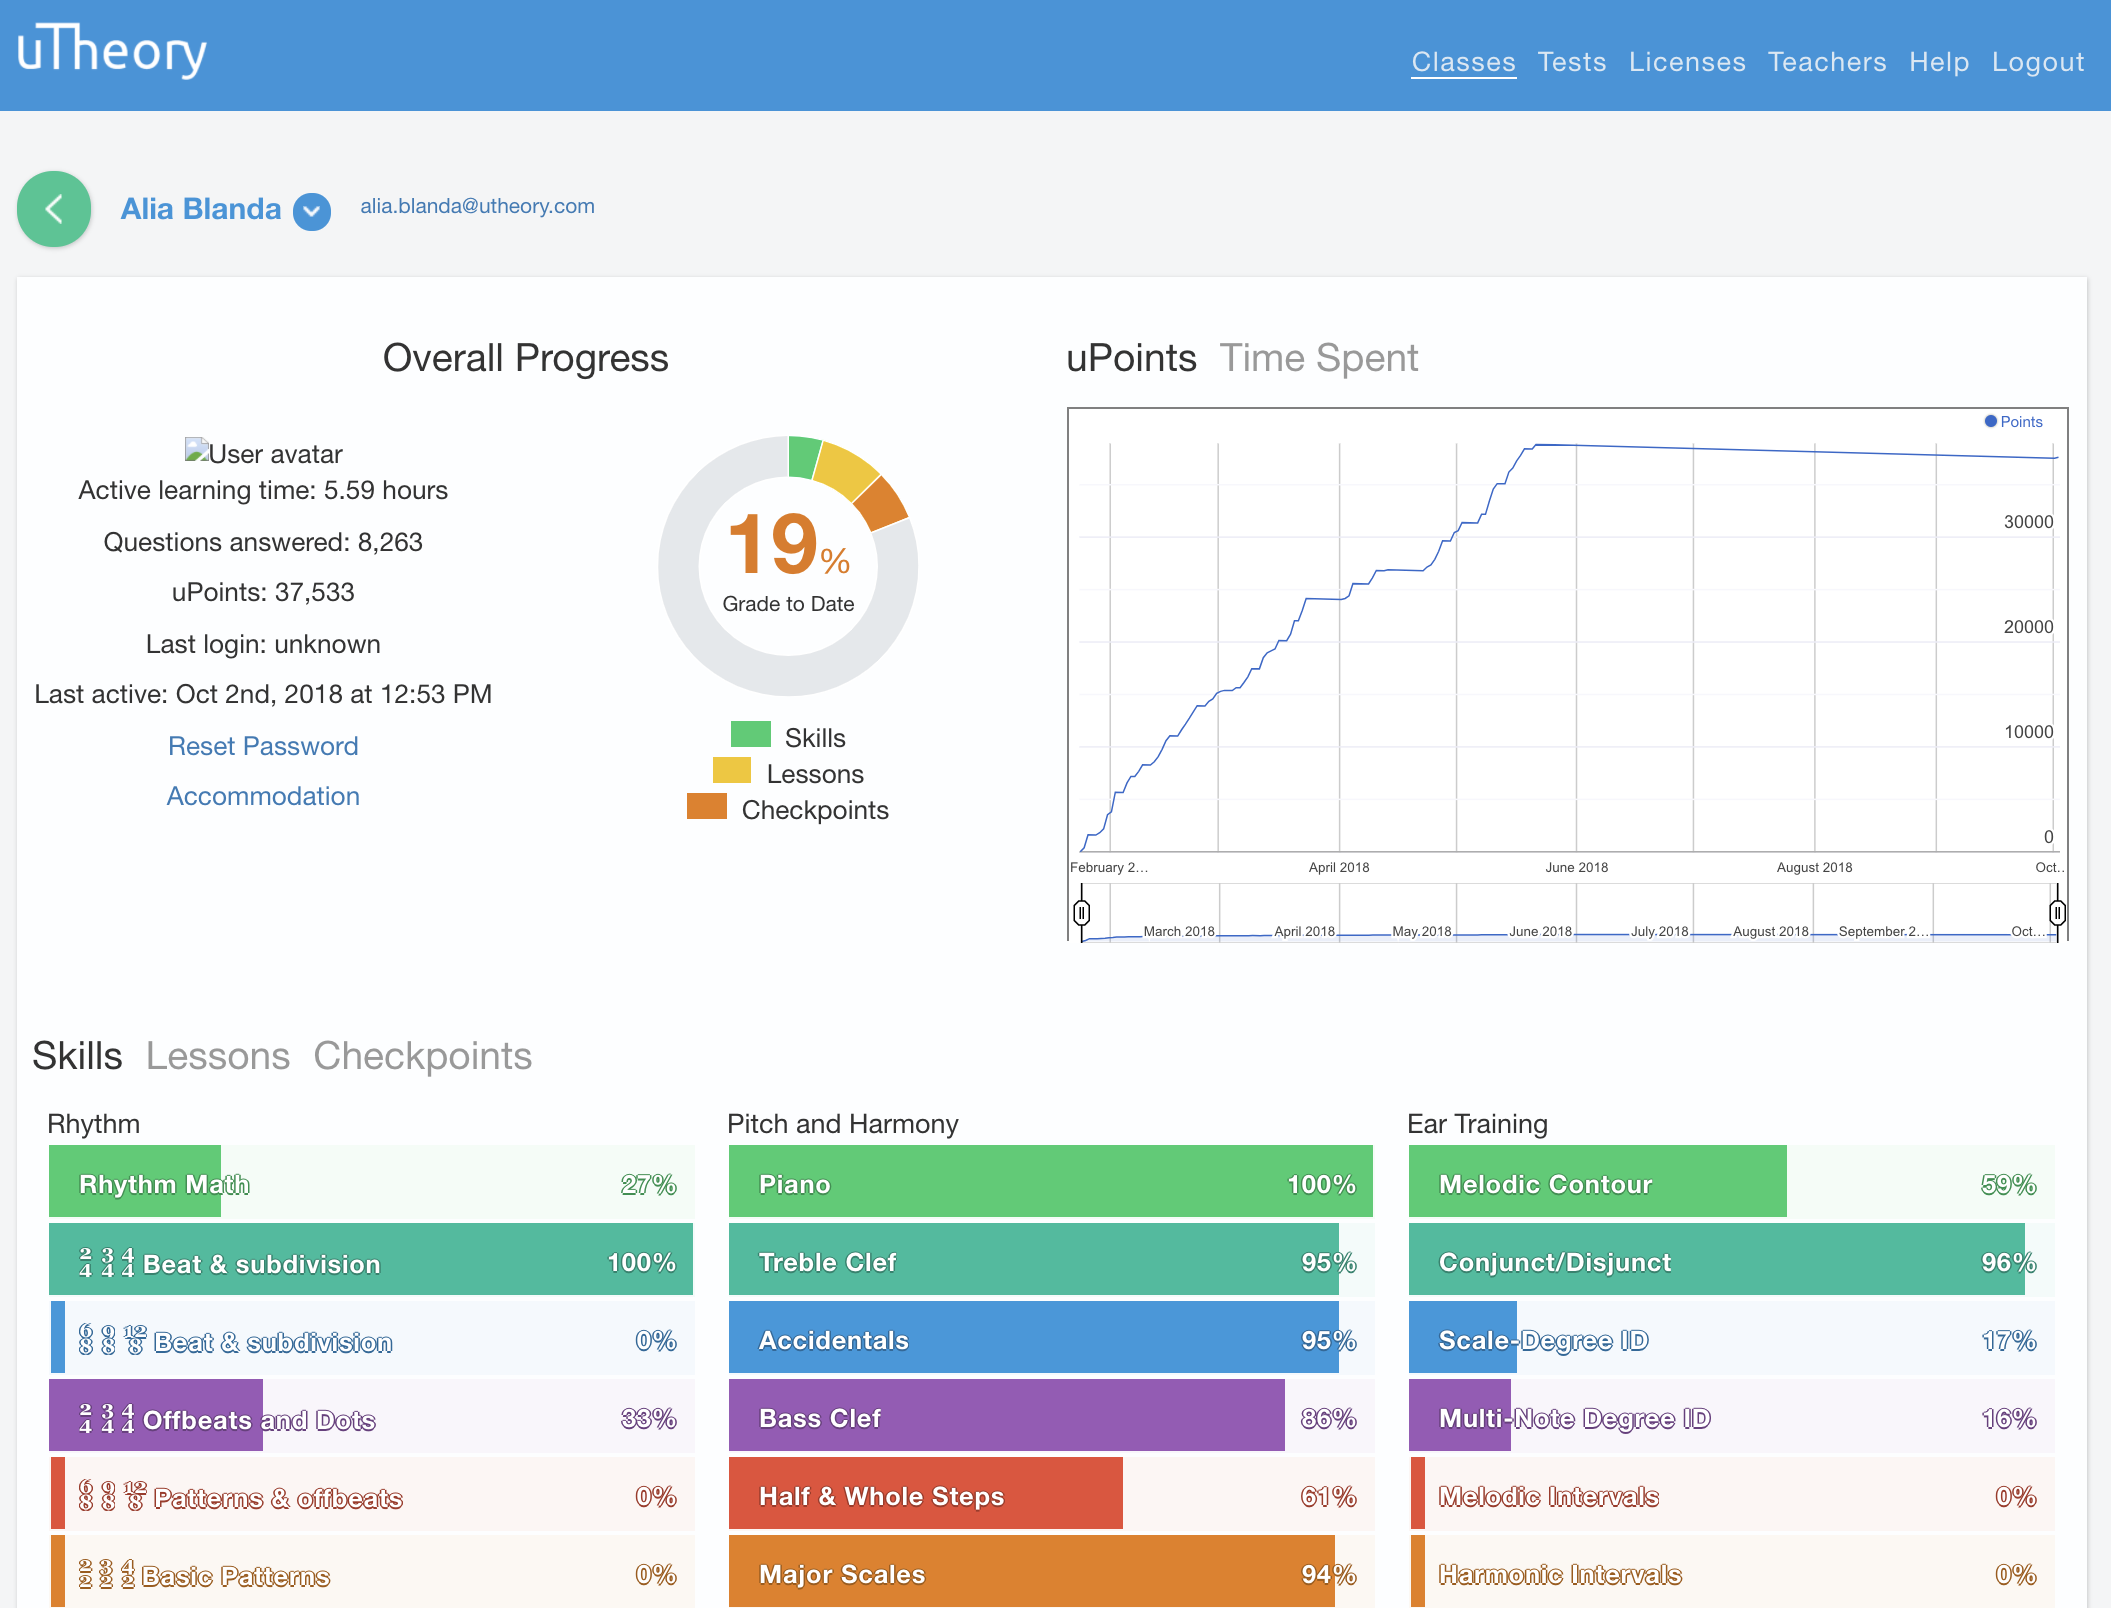Open the Patterns & offbeats skill bar
Viewport: 2111px width, 1608px height.
tap(371, 1494)
